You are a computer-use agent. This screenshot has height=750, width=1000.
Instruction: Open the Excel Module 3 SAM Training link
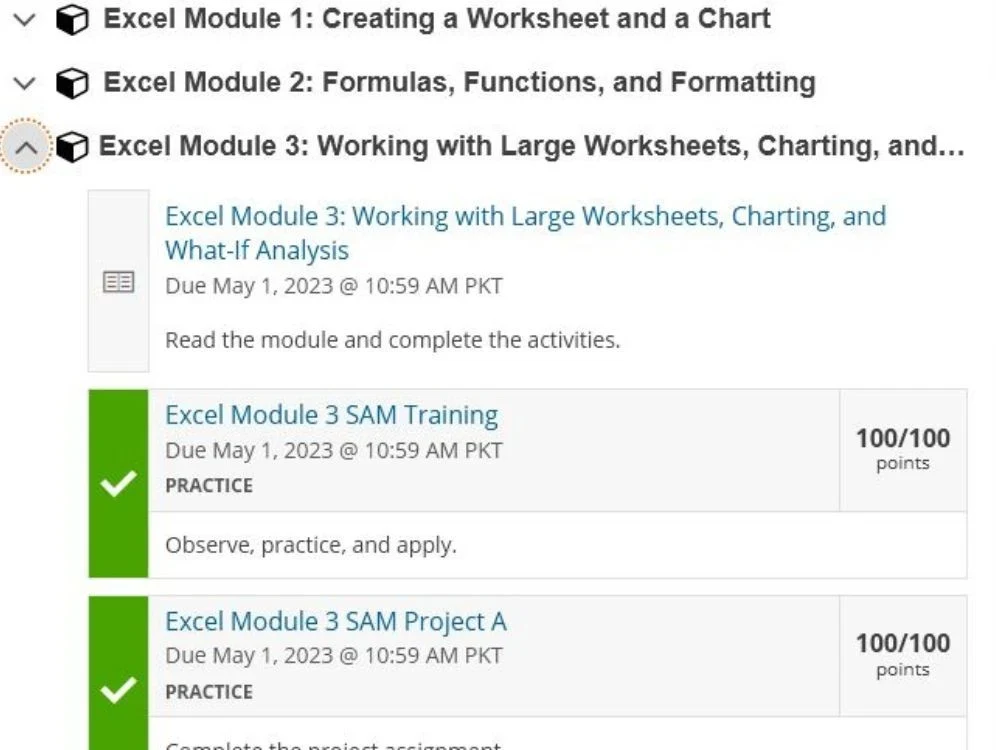(x=332, y=414)
